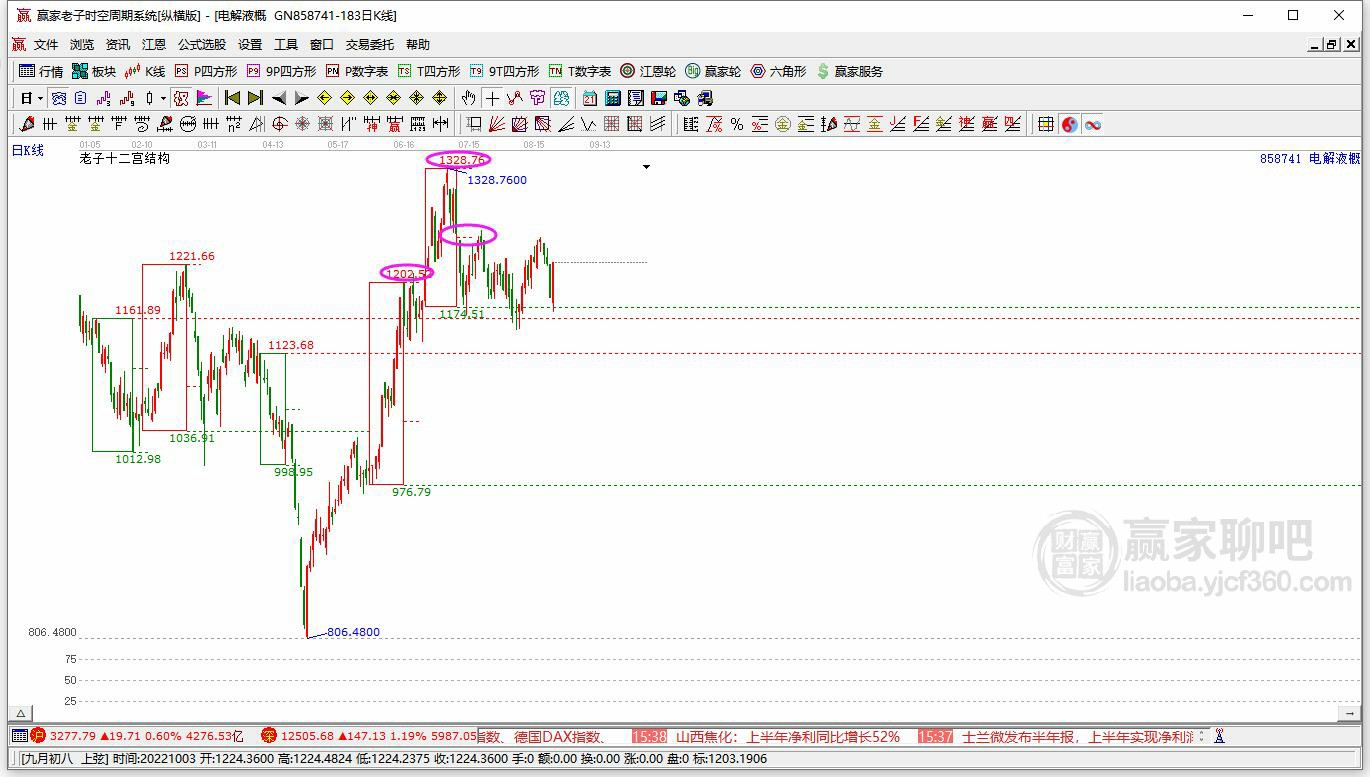Restore the inner chart window via MDI restore button

(1332, 45)
